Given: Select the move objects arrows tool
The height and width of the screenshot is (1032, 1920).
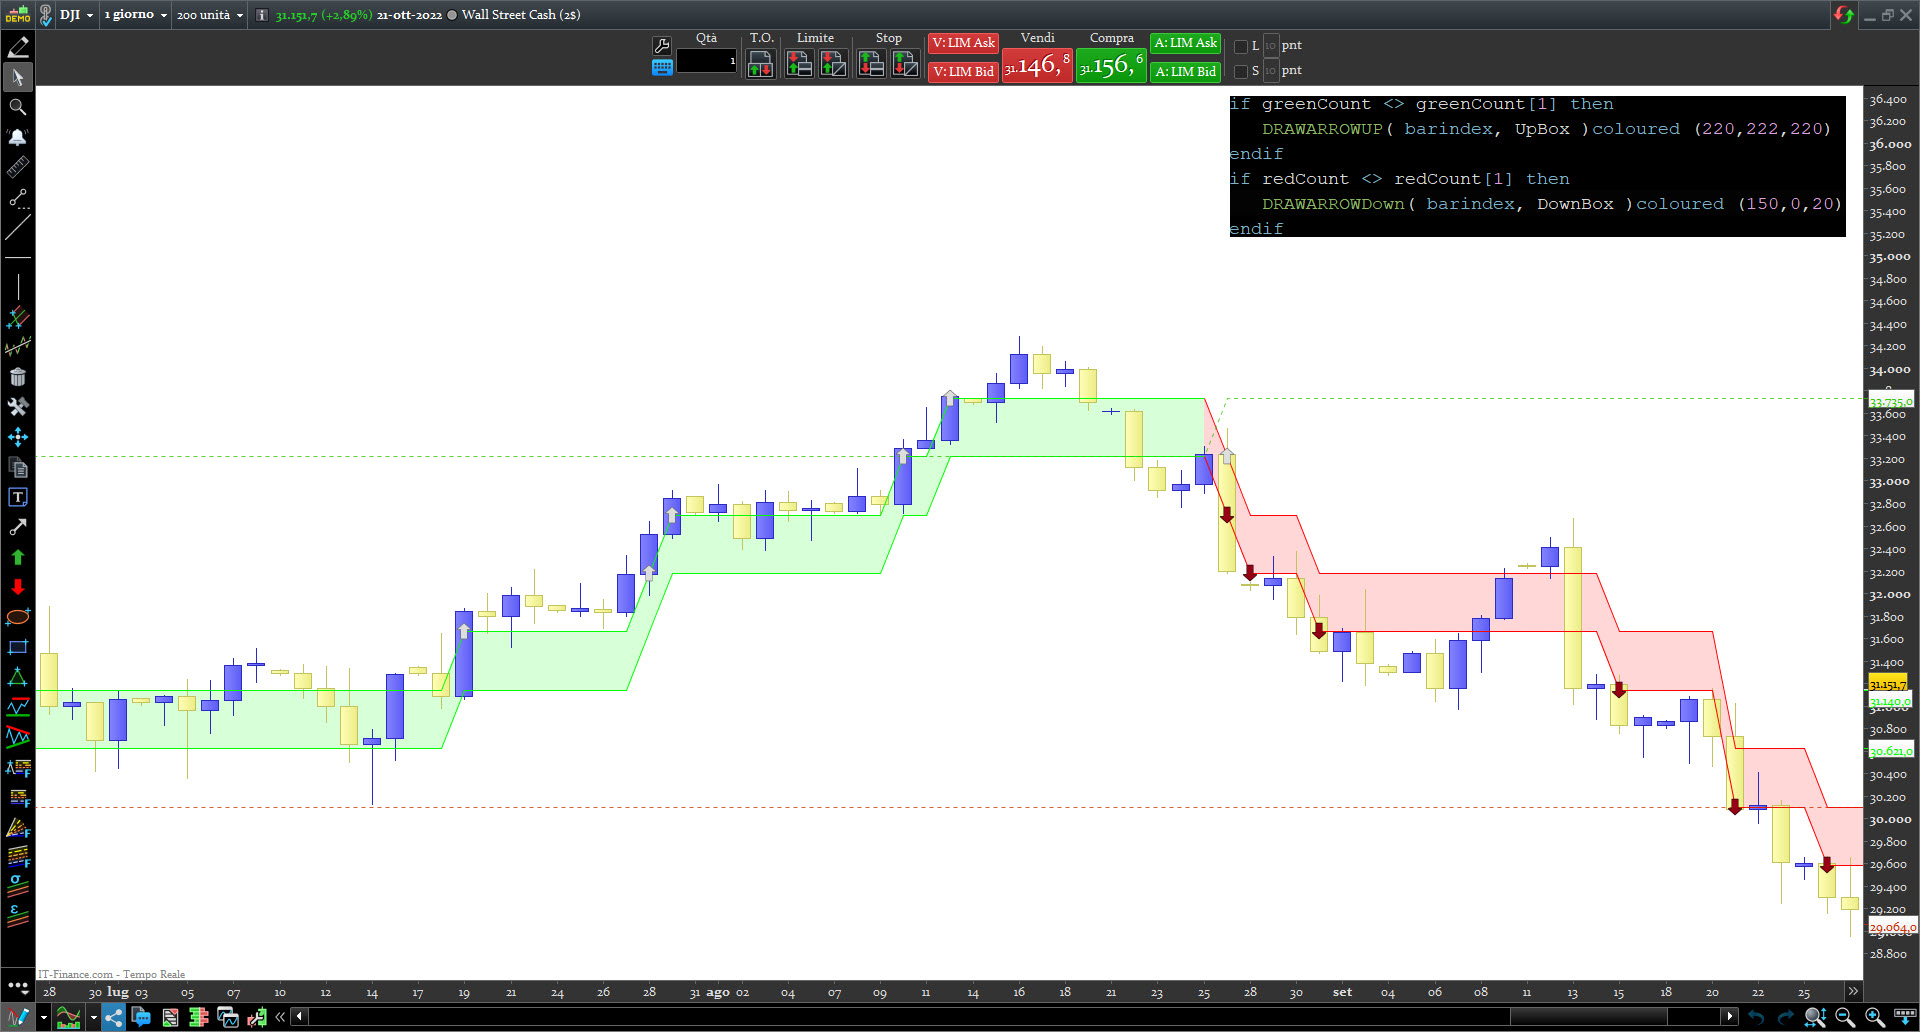Looking at the screenshot, I should (x=18, y=437).
